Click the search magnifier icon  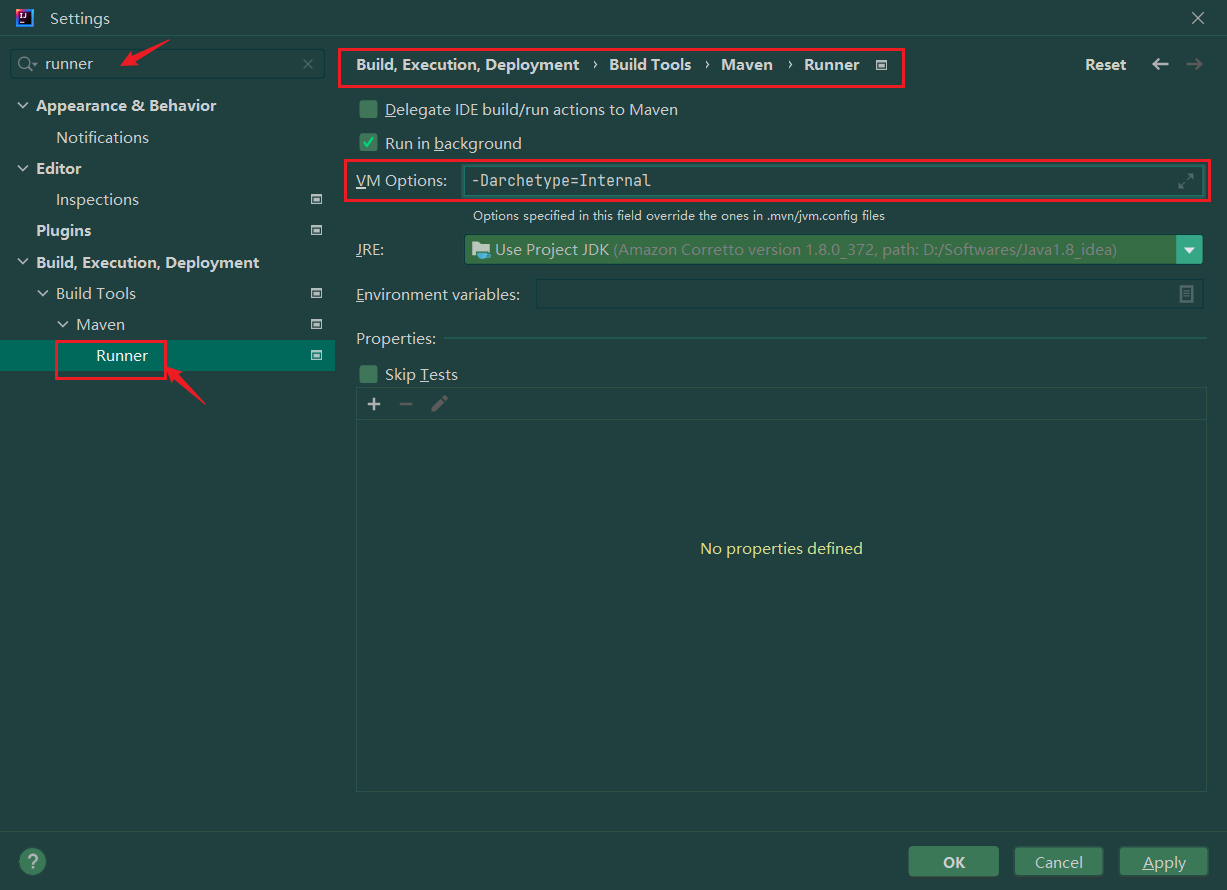27,64
